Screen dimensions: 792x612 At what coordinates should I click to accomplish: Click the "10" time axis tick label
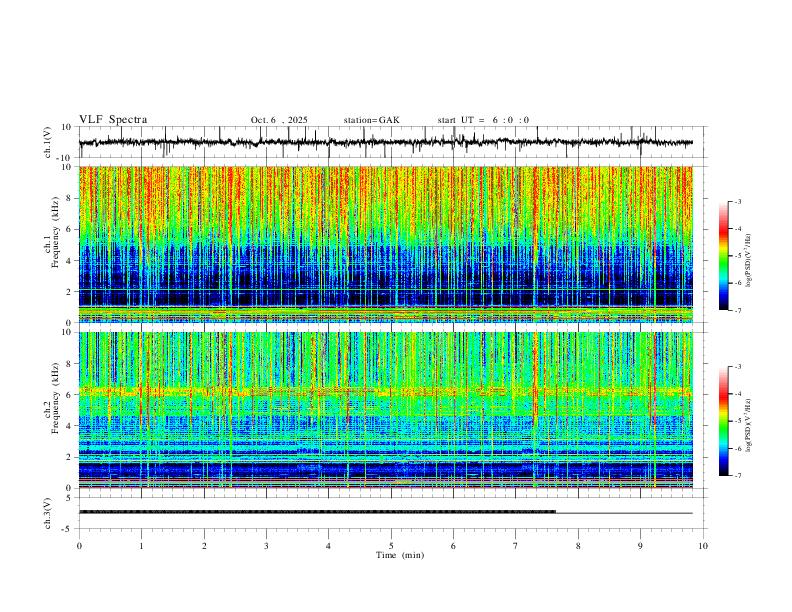[x=703, y=546]
